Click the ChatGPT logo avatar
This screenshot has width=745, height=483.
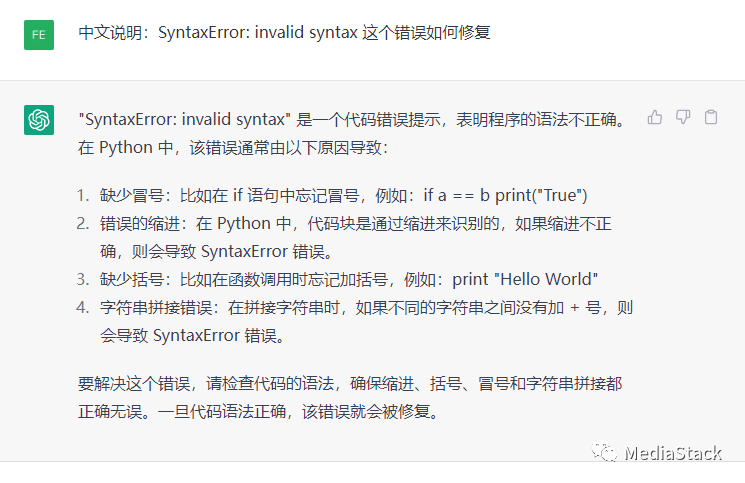[x=39, y=120]
